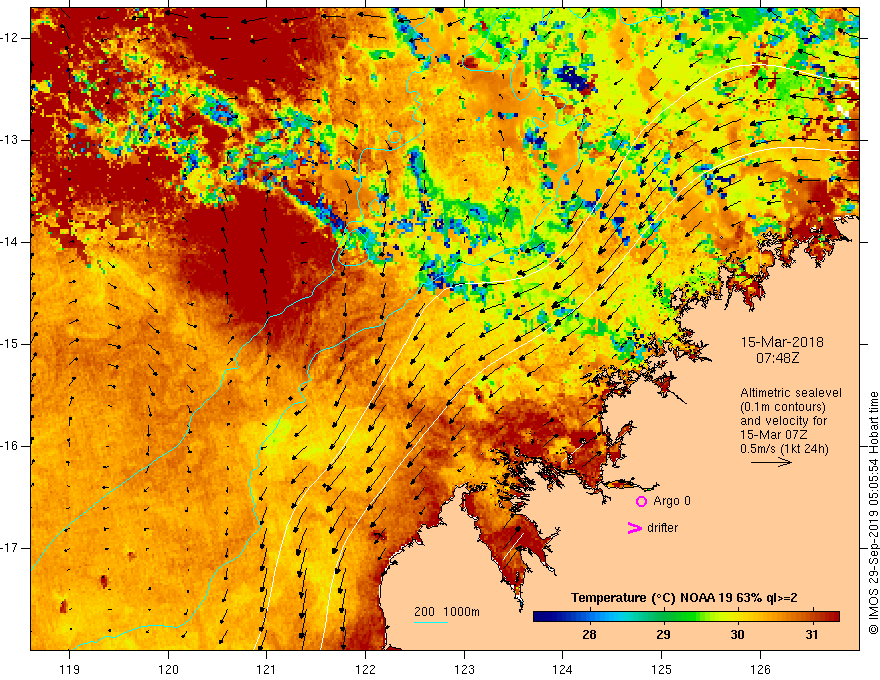Click the longitude axis label '125'

[662, 669]
